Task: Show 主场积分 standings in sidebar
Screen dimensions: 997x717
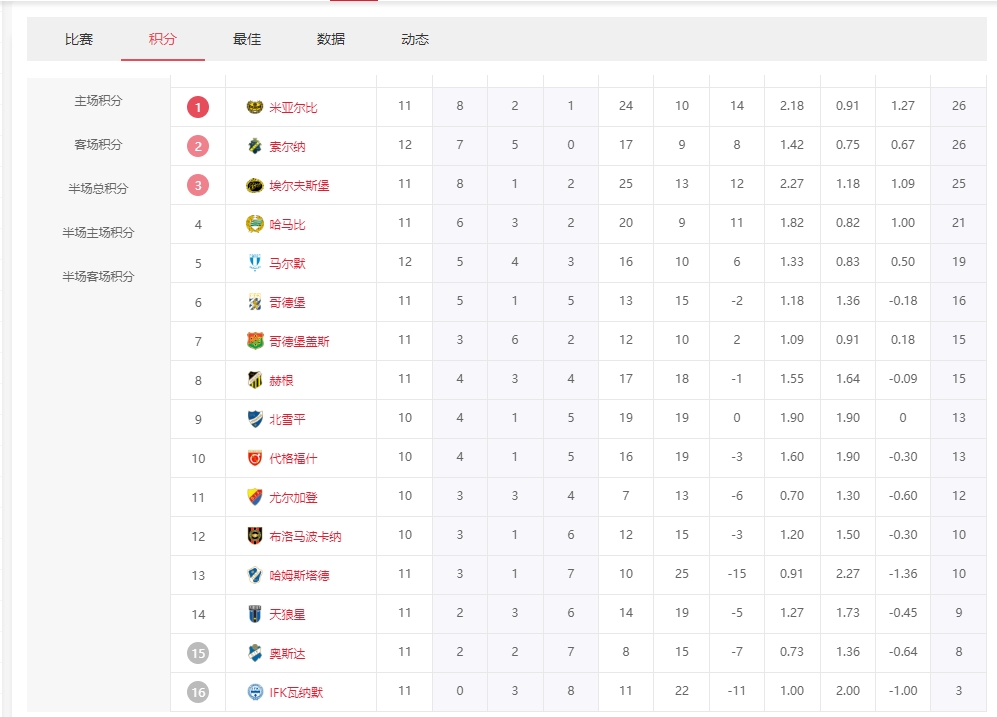Action: [x=98, y=101]
